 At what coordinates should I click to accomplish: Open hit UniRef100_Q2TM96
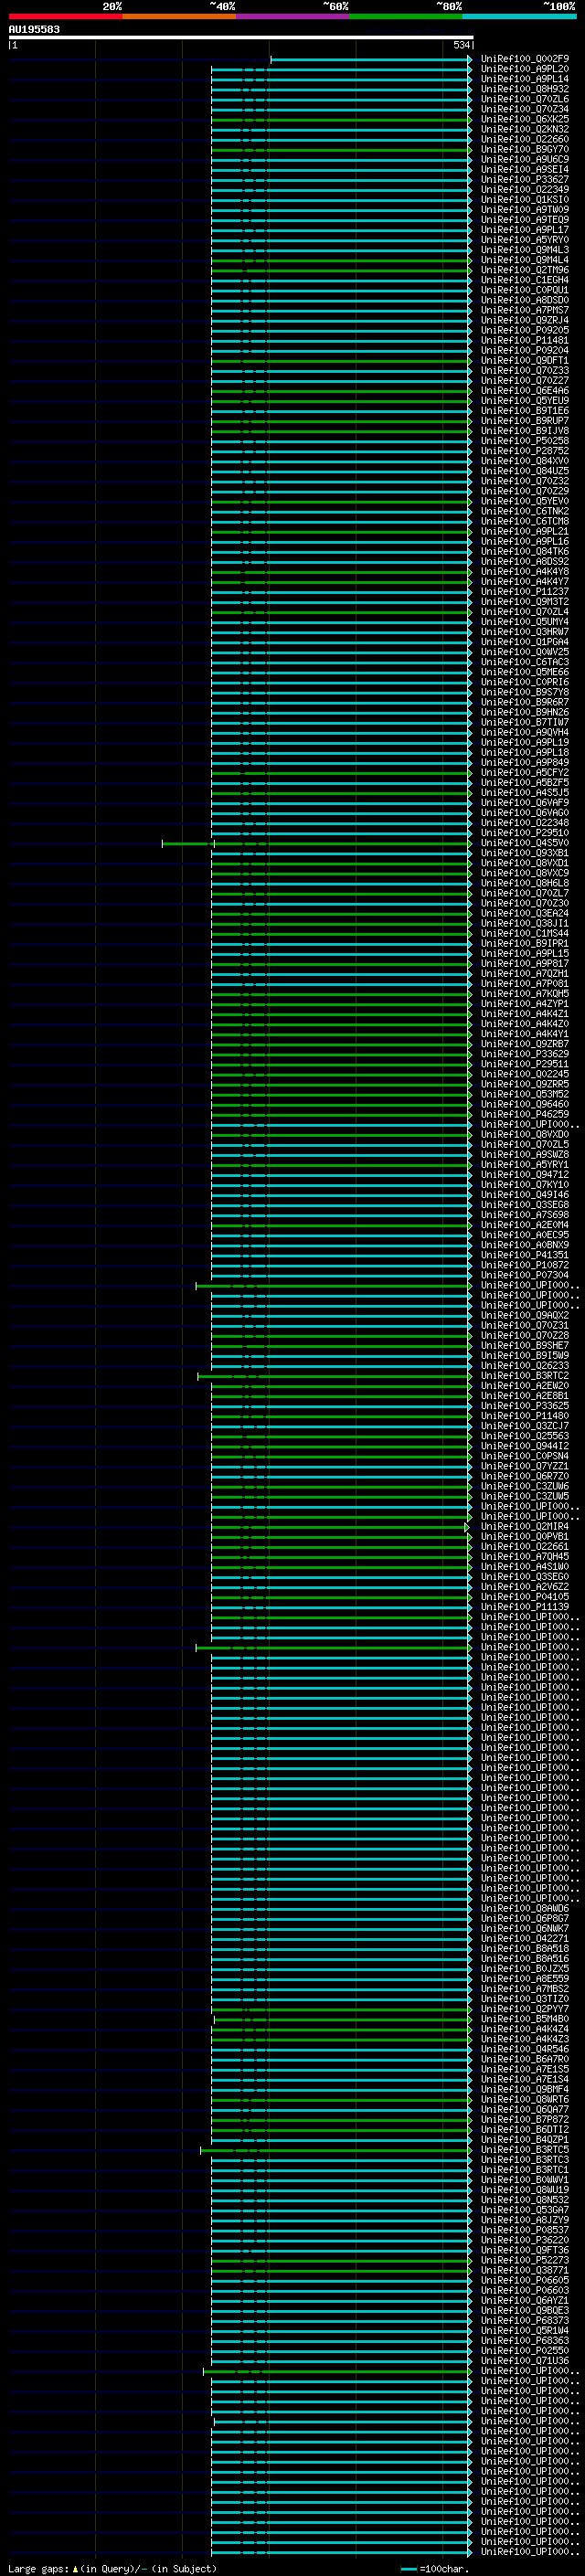pos(525,270)
